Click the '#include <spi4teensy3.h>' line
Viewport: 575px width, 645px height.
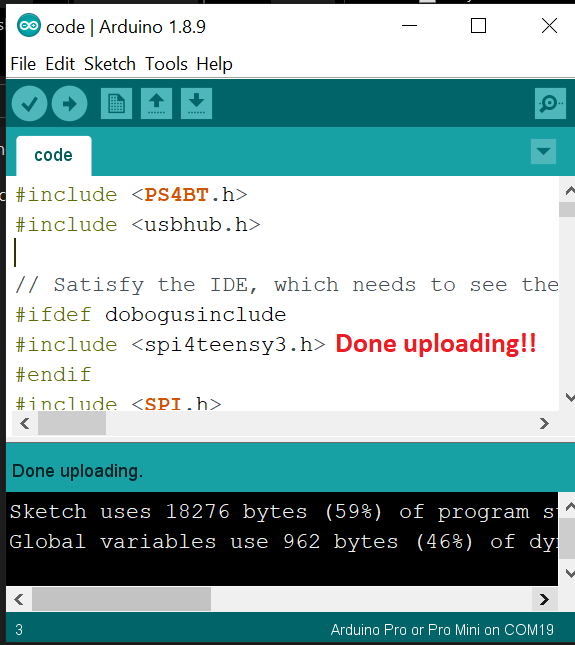point(170,345)
